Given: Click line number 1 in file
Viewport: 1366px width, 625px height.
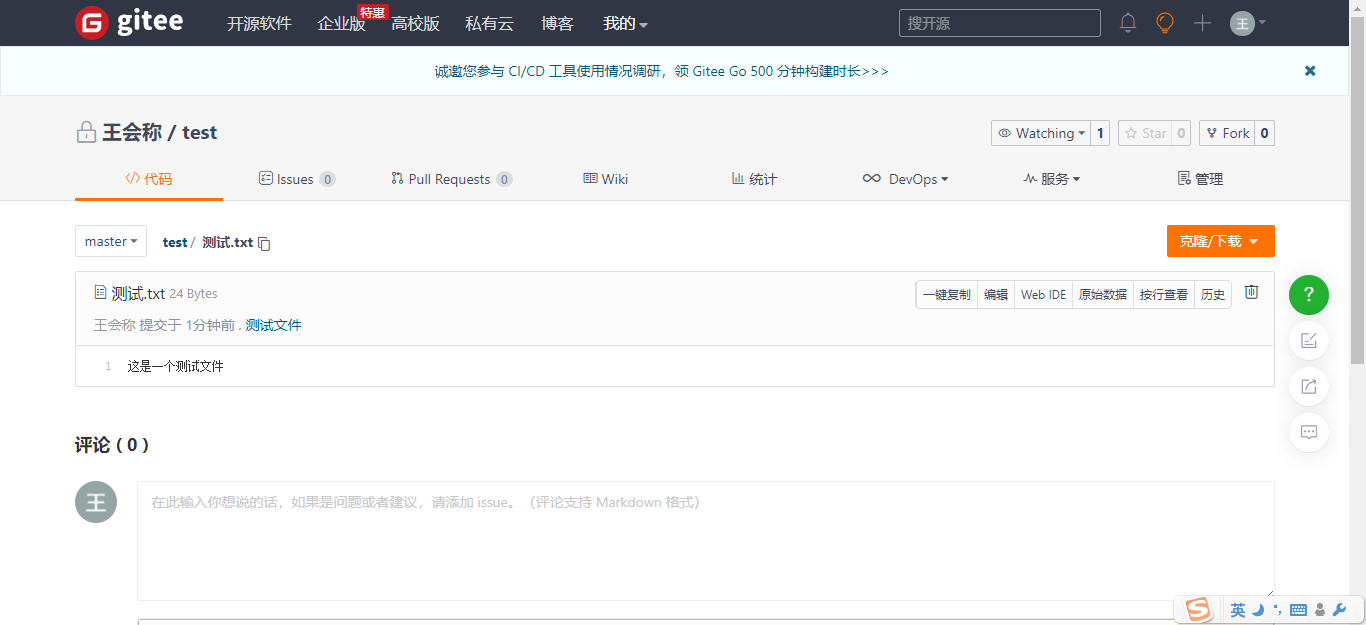Looking at the screenshot, I should [108, 366].
